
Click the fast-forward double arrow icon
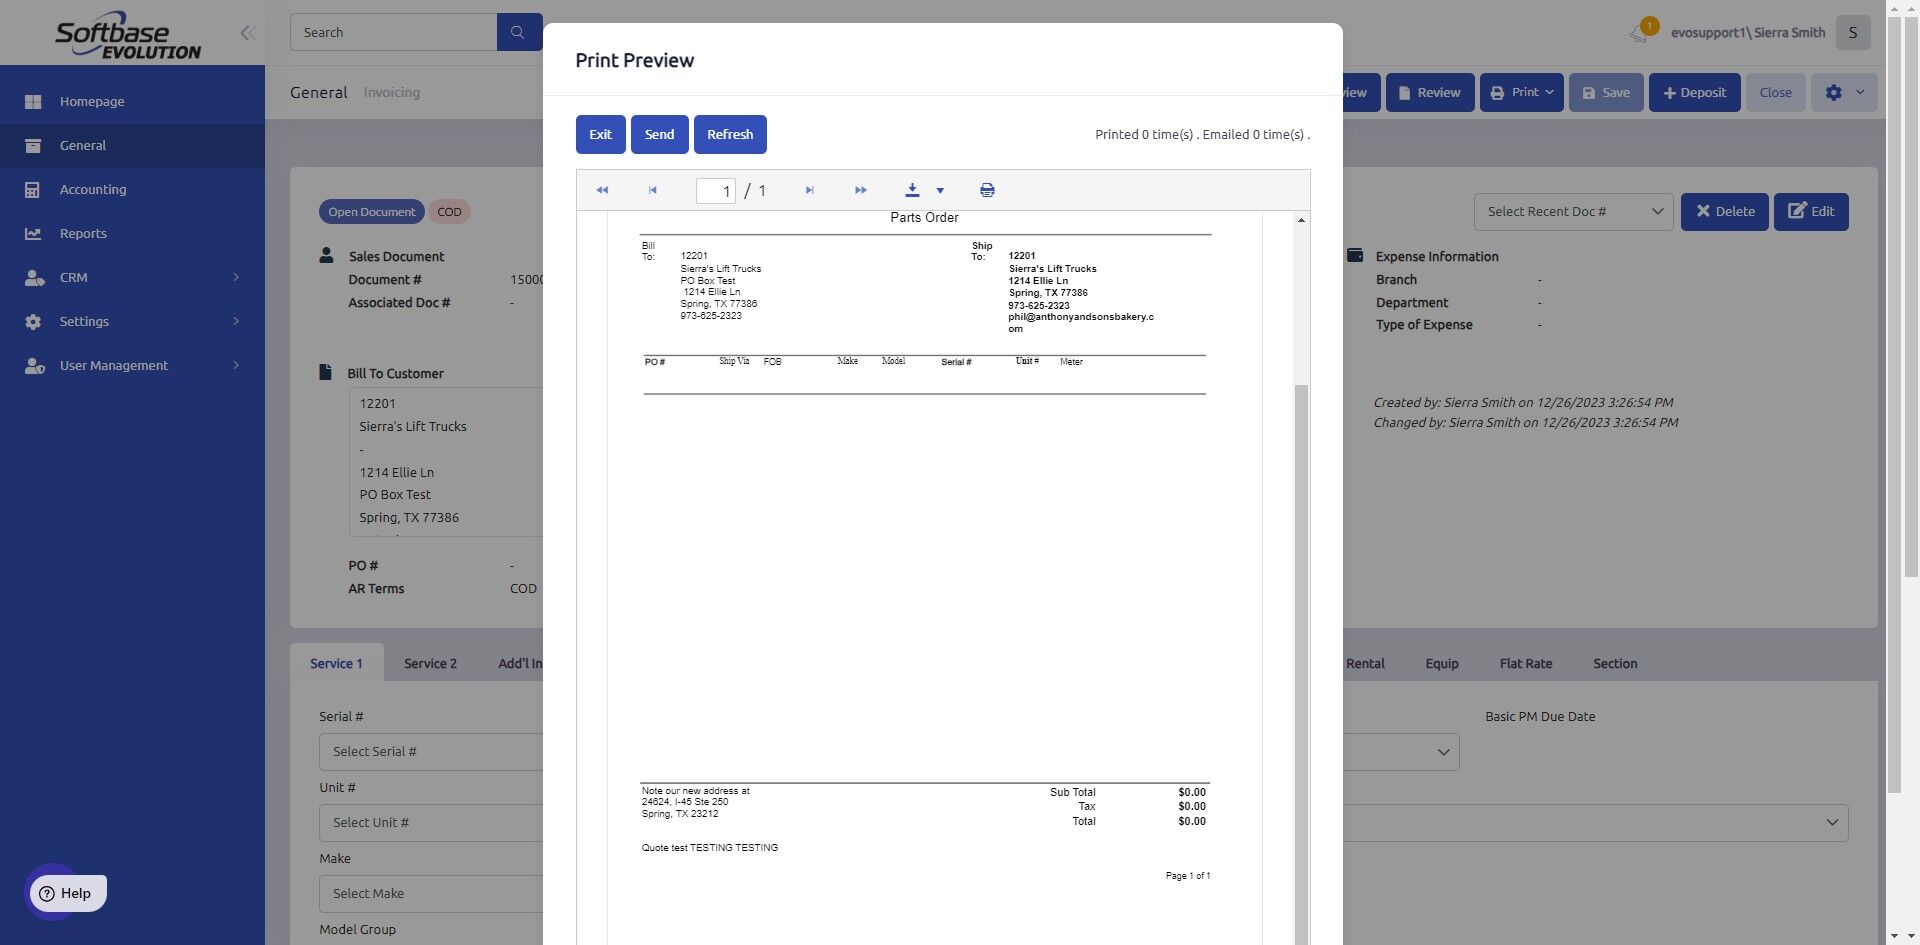pyautogui.click(x=860, y=190)
